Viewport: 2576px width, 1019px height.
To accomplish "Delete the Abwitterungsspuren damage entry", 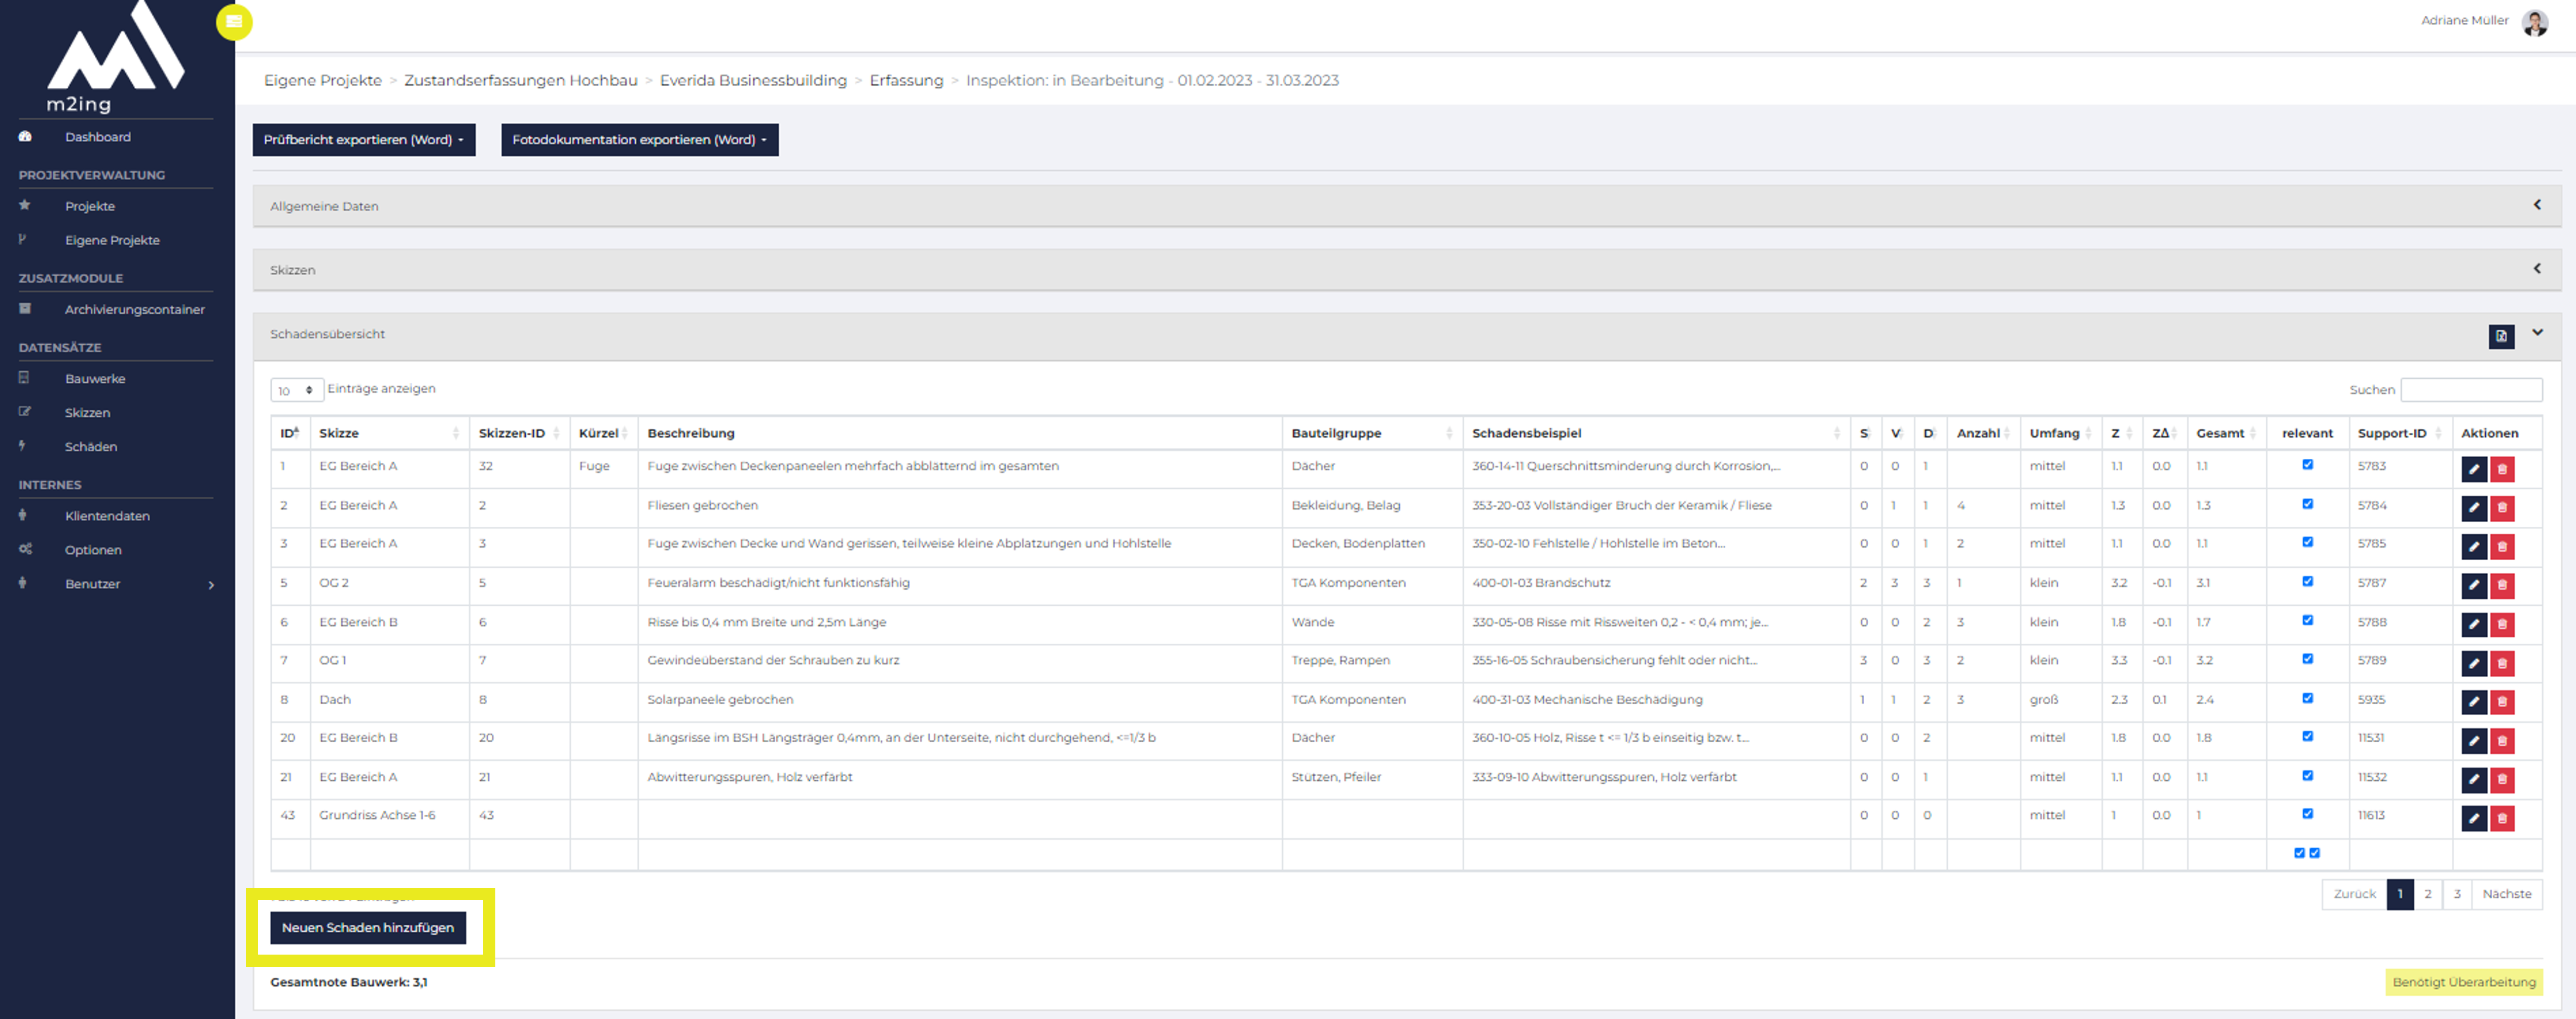I will pos(2502,780).
